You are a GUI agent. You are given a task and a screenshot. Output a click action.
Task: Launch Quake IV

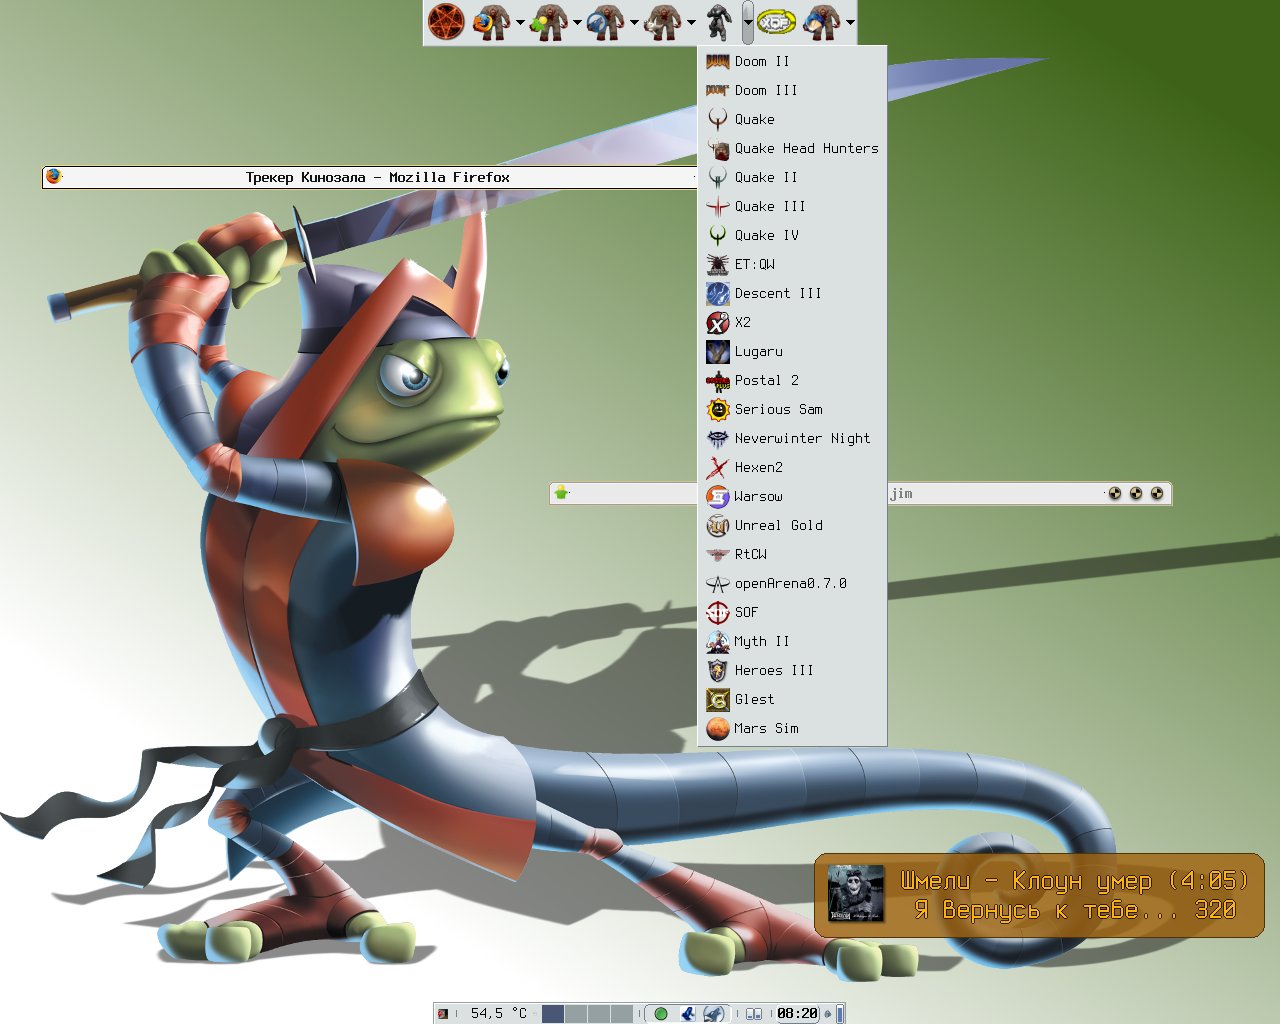pos(792,235)
